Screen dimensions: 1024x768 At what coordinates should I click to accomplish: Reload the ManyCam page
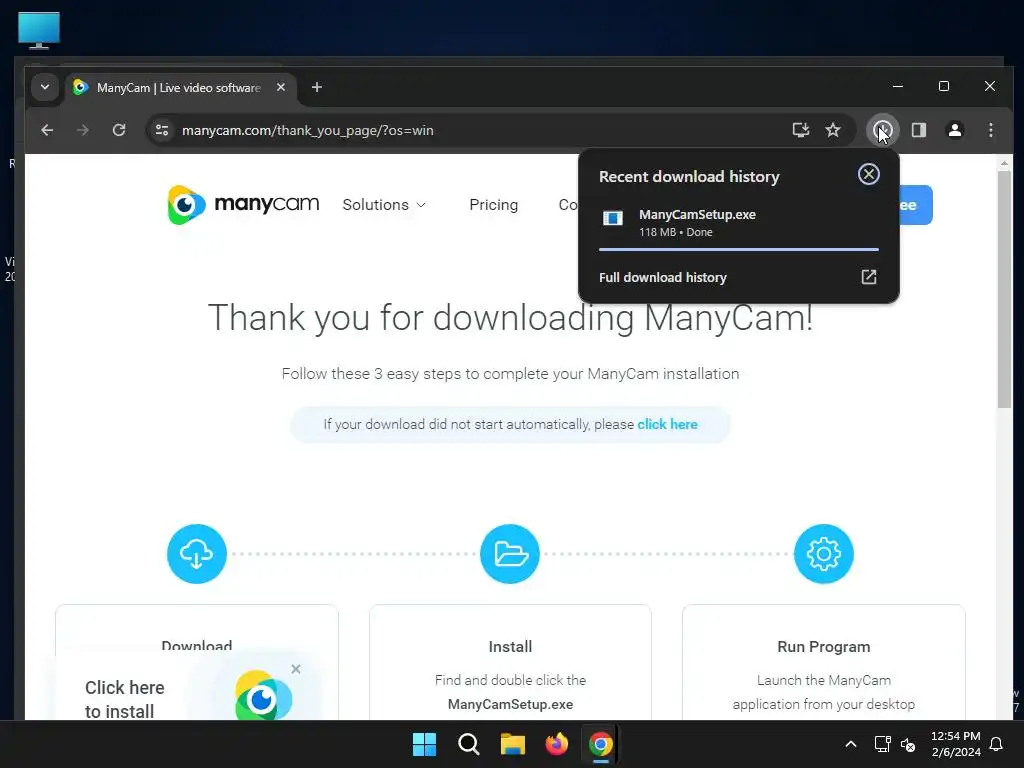119,130
